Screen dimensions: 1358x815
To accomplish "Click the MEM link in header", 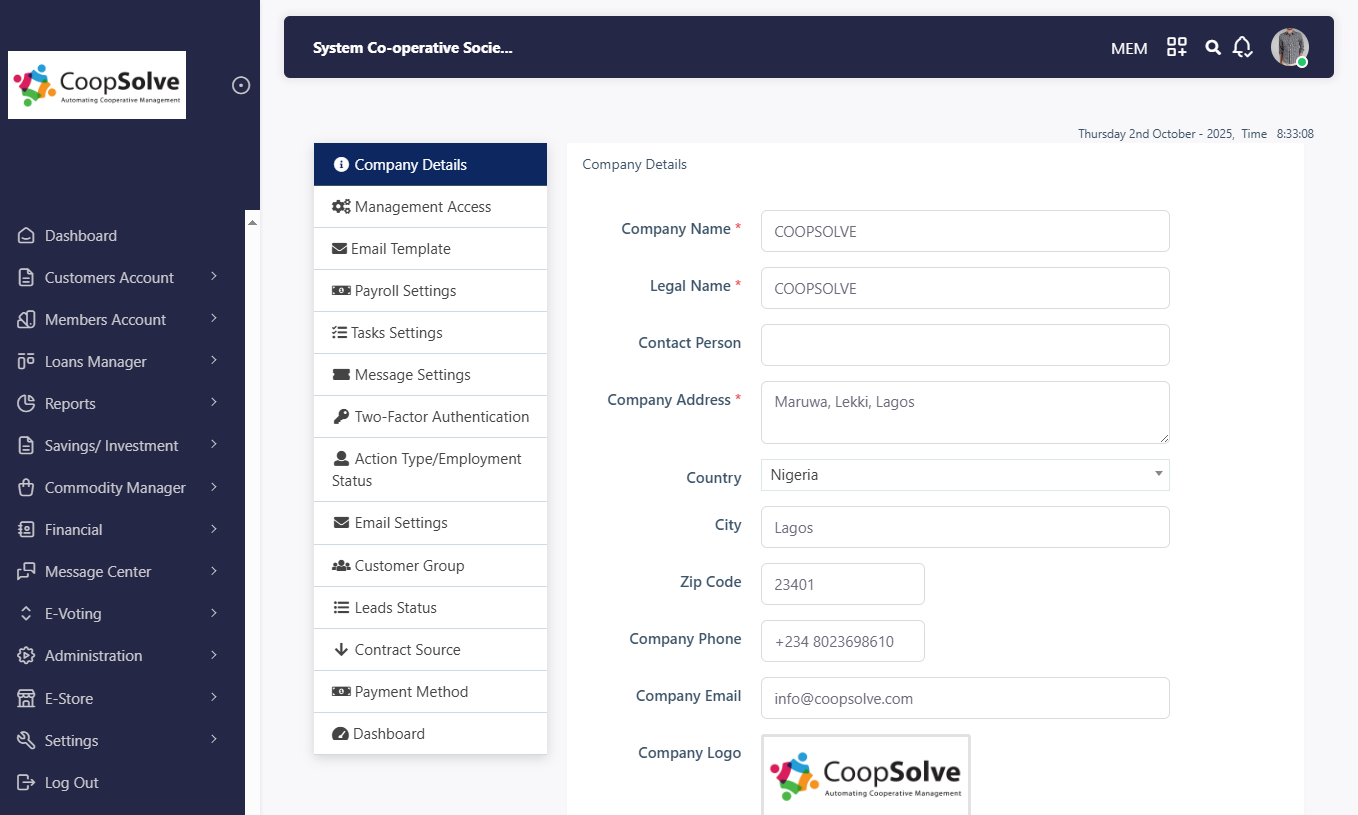I will pos(1129,48).
